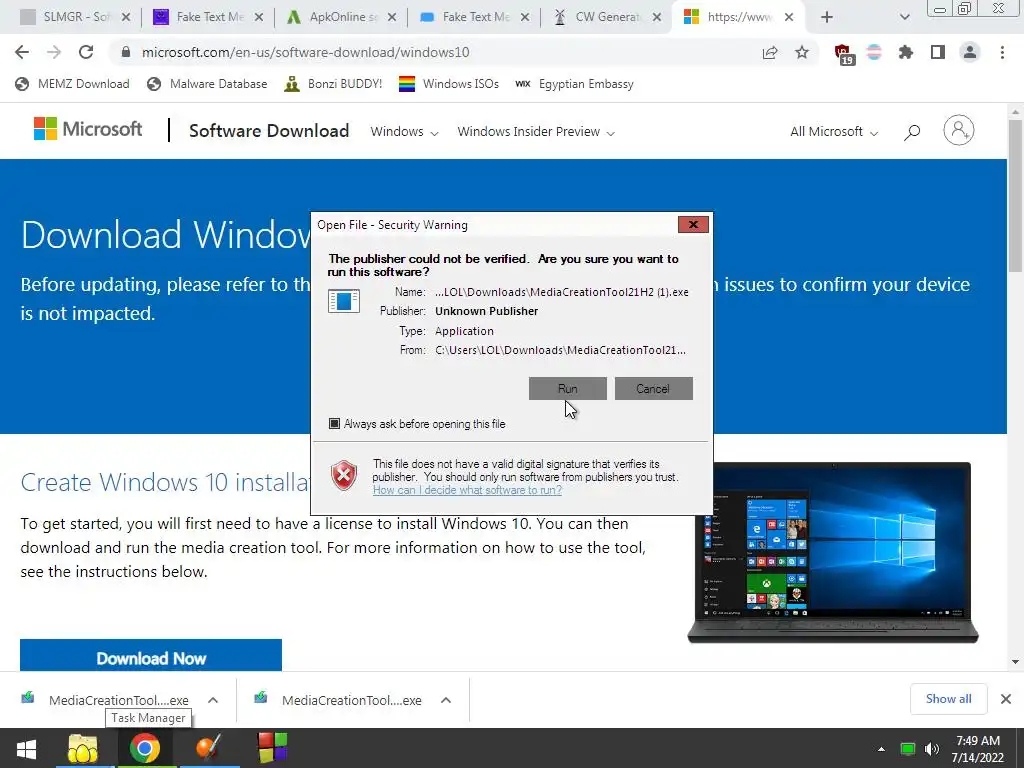
Task: Click the search magnifier icon on Microsoft page
Action: tap(912, 132)
